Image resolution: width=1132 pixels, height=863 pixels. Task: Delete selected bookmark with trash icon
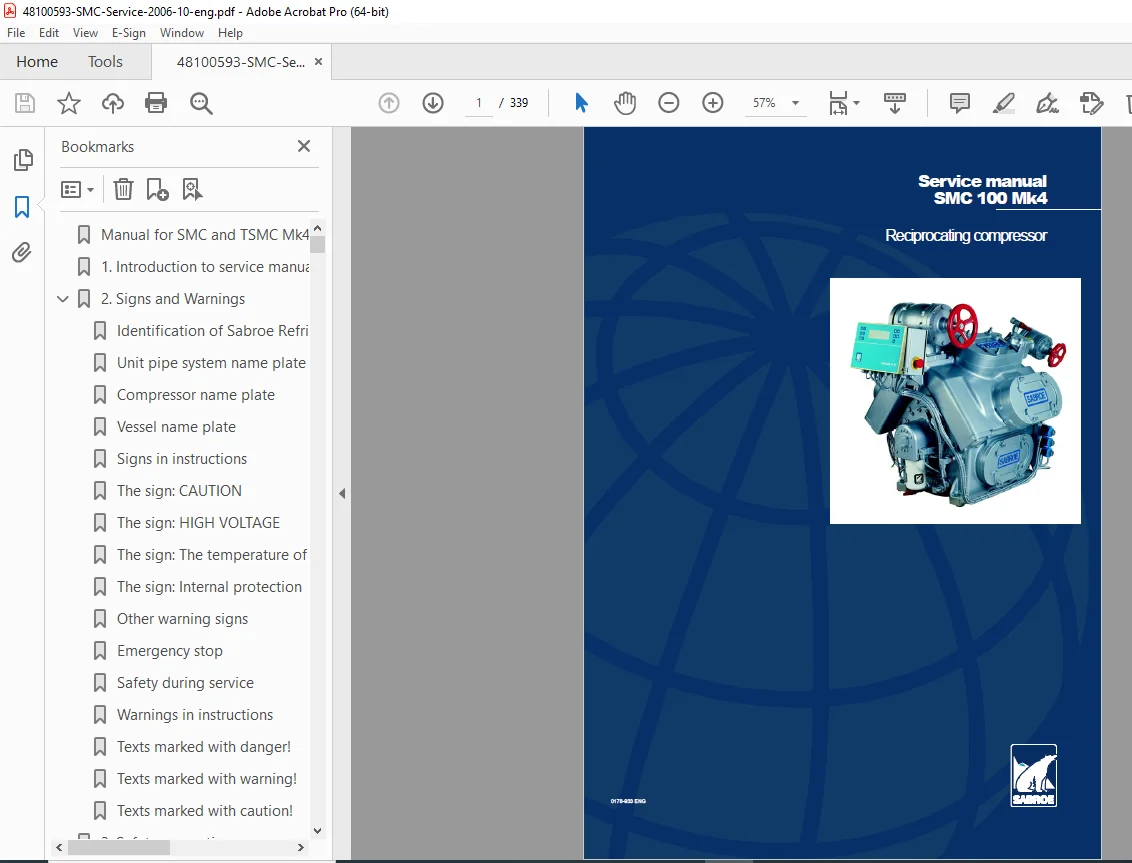point(123,189)
